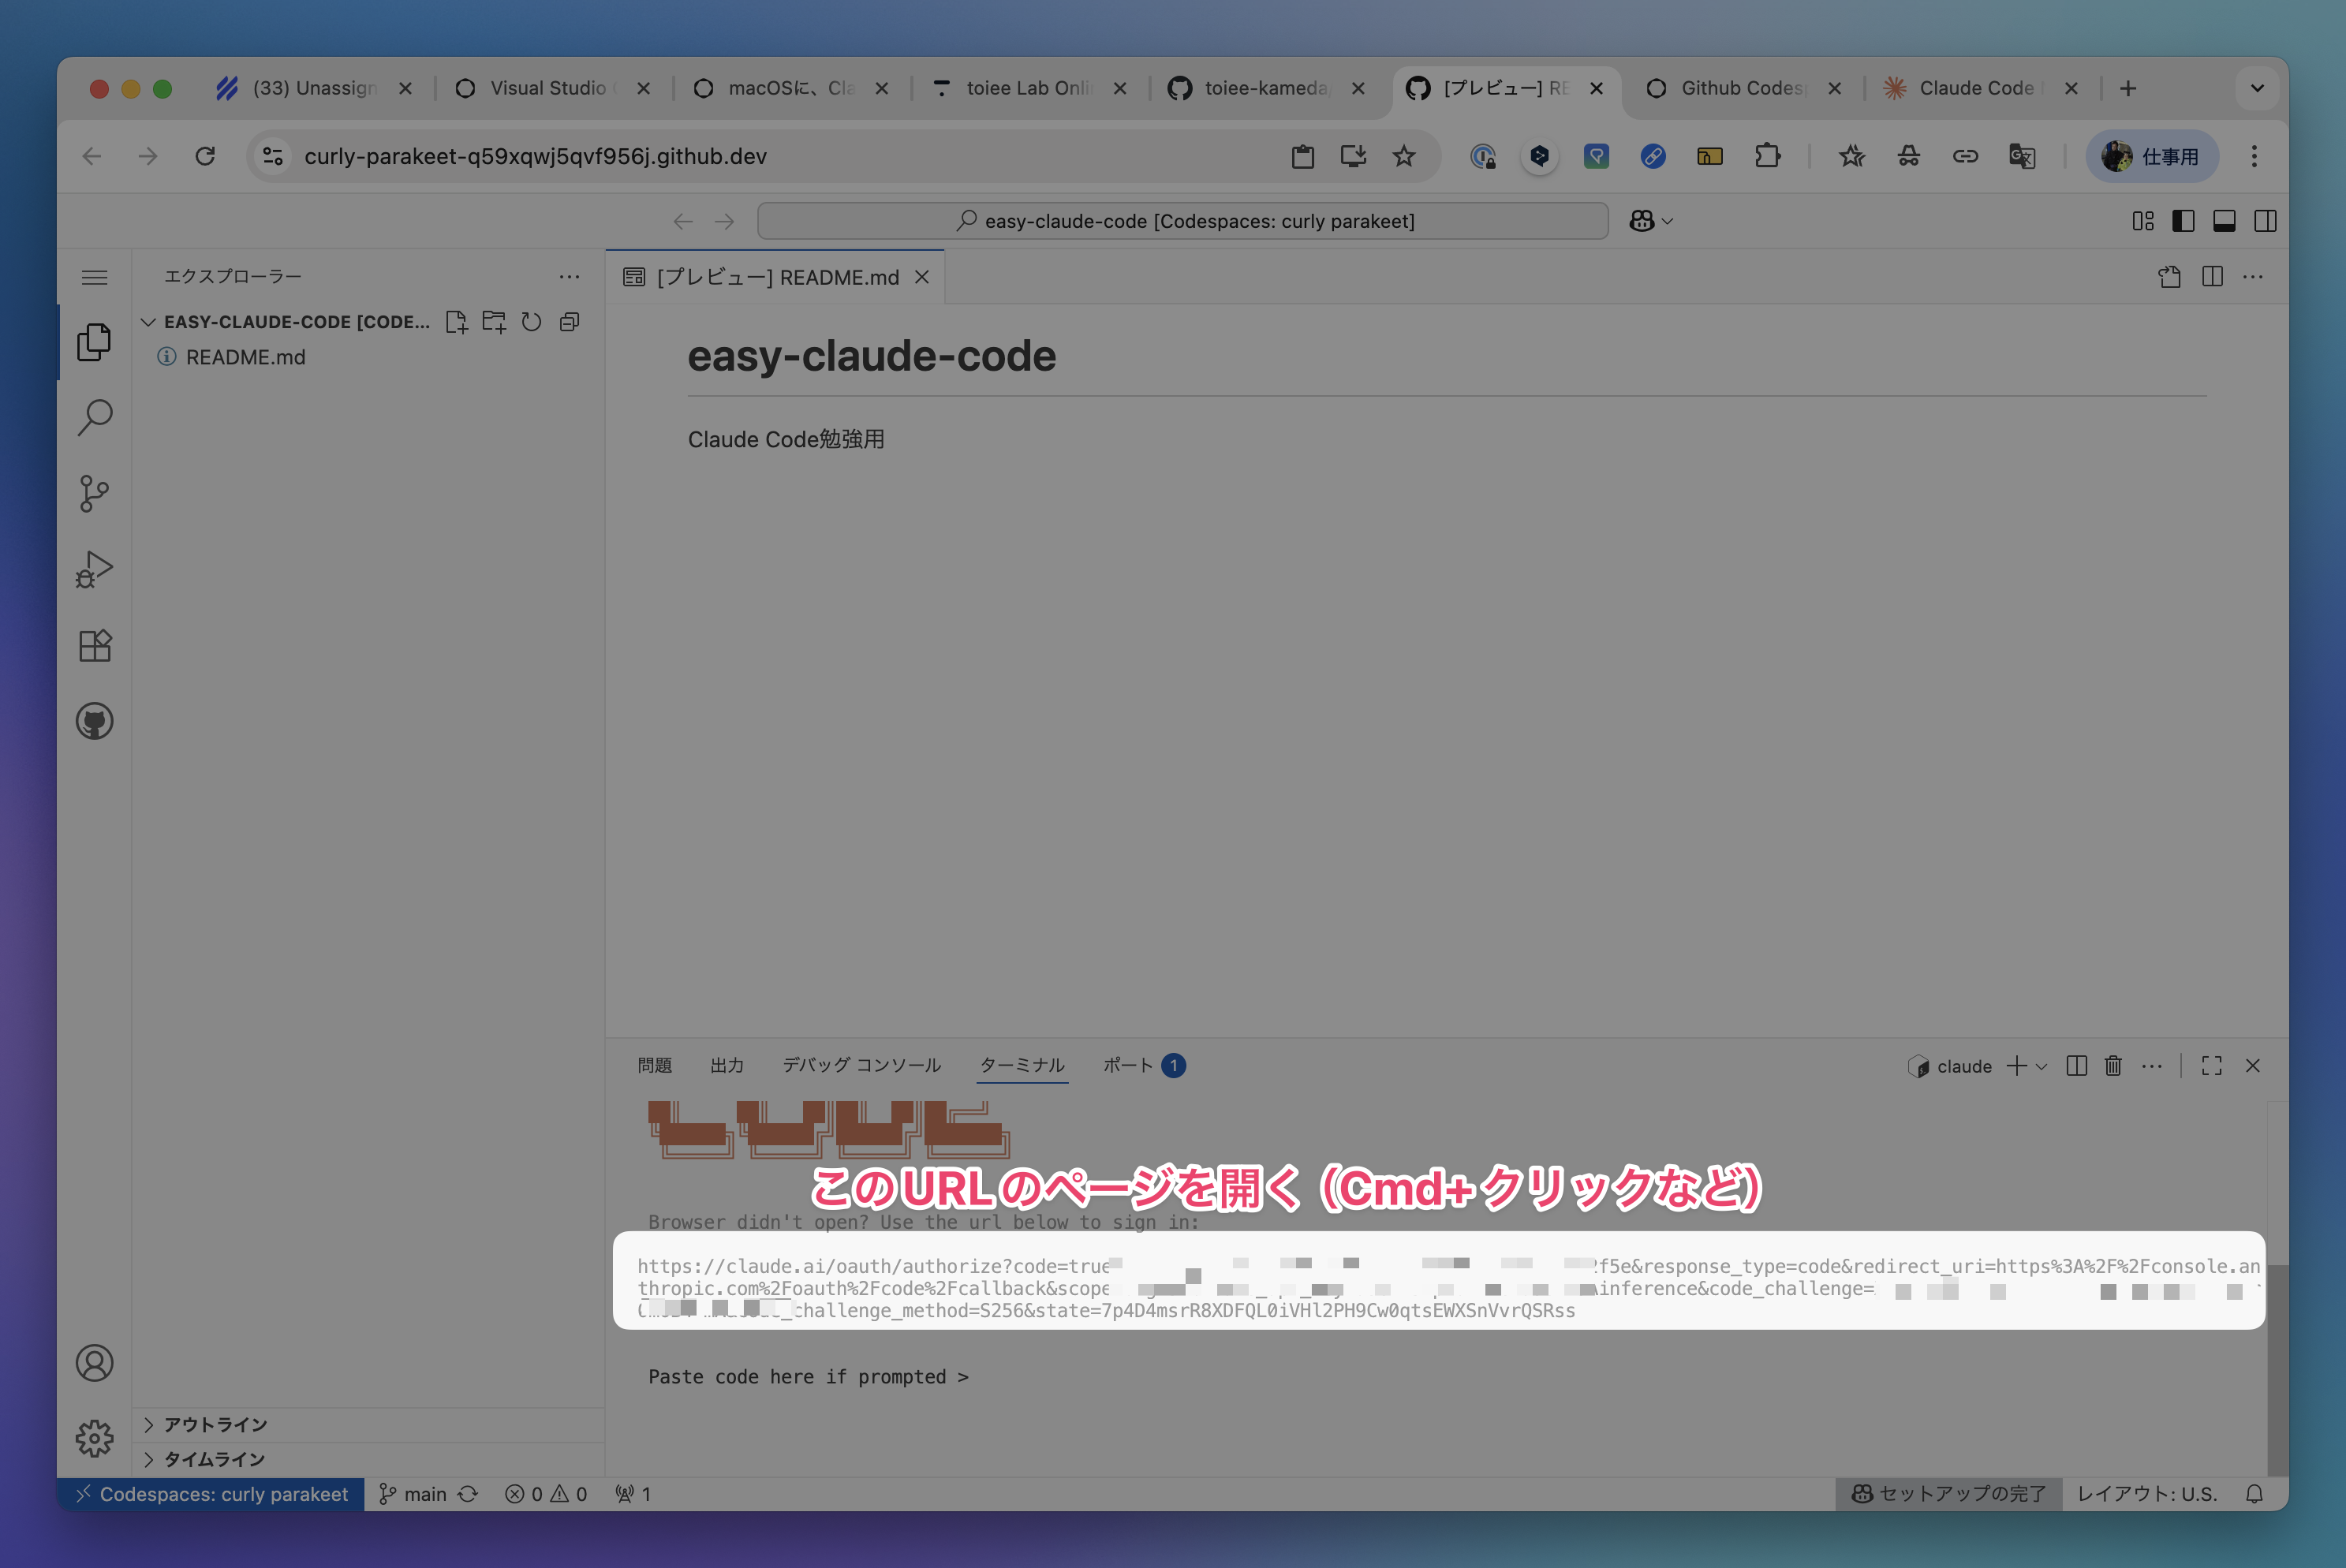Screen dimensions: 2346x1568
Task: Click the main branch in status bar
Action: coord(413,1494)
